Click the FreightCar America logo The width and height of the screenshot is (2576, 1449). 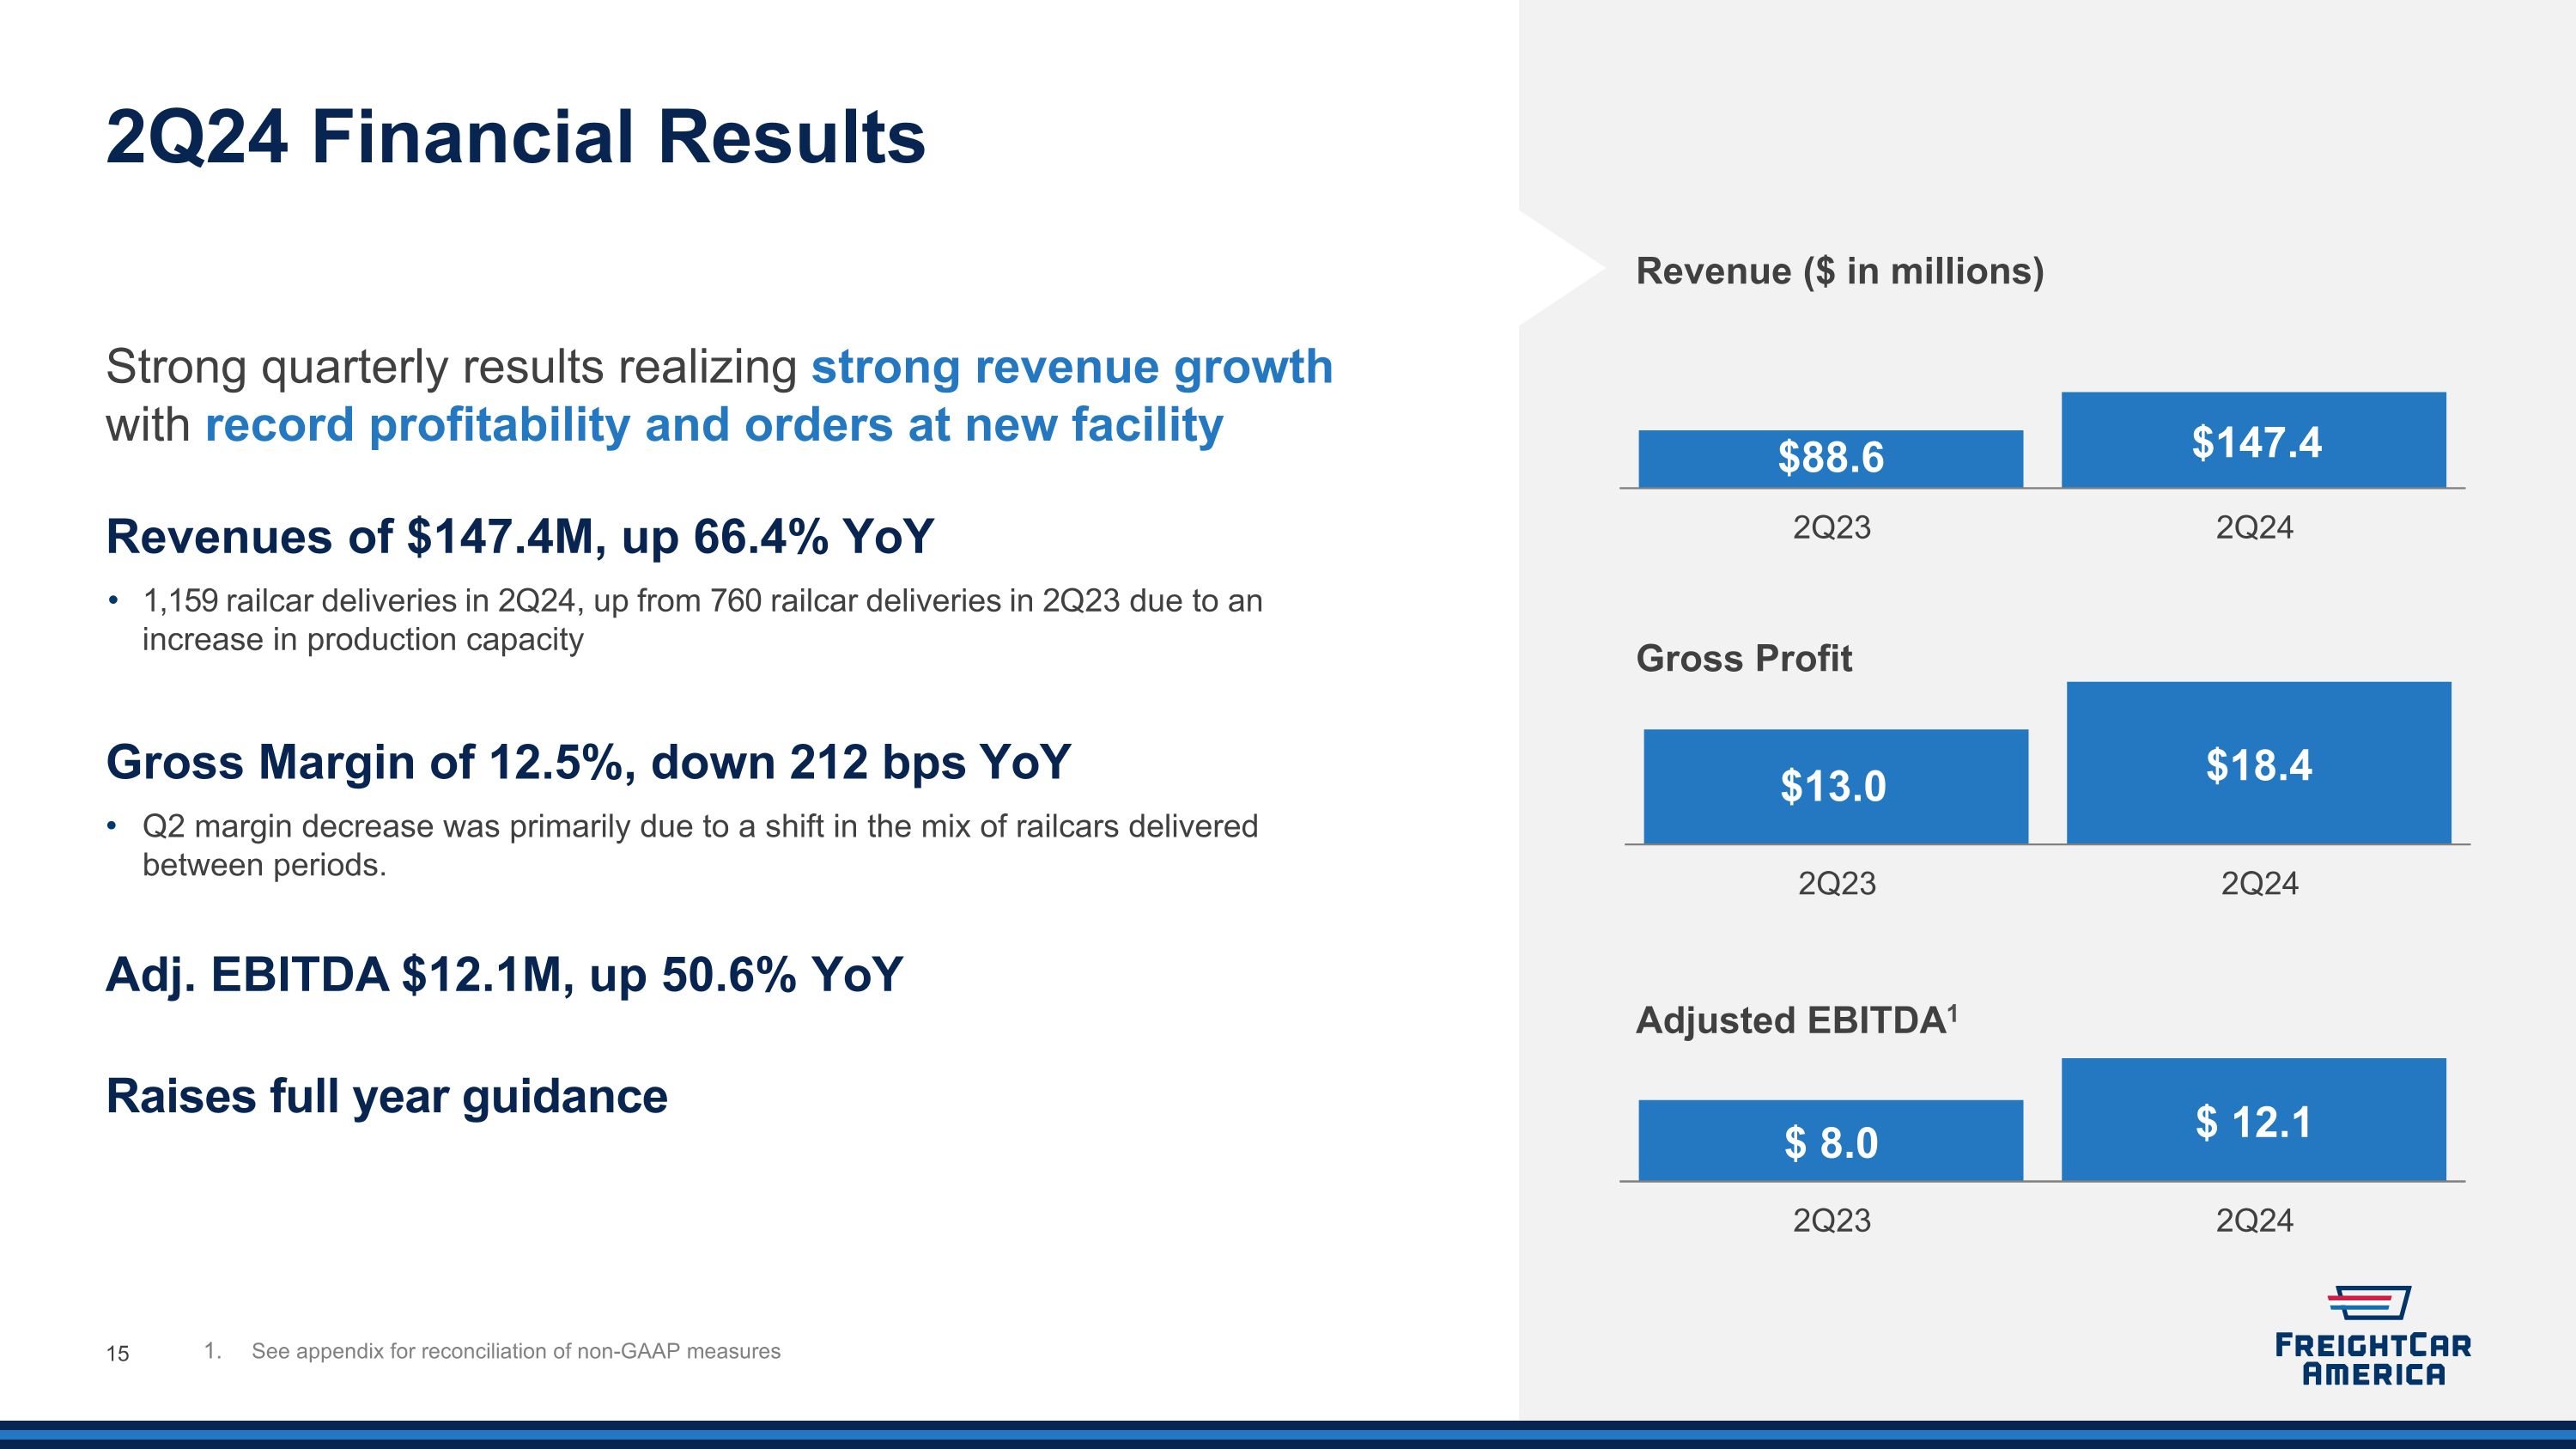(2372, 1336)
